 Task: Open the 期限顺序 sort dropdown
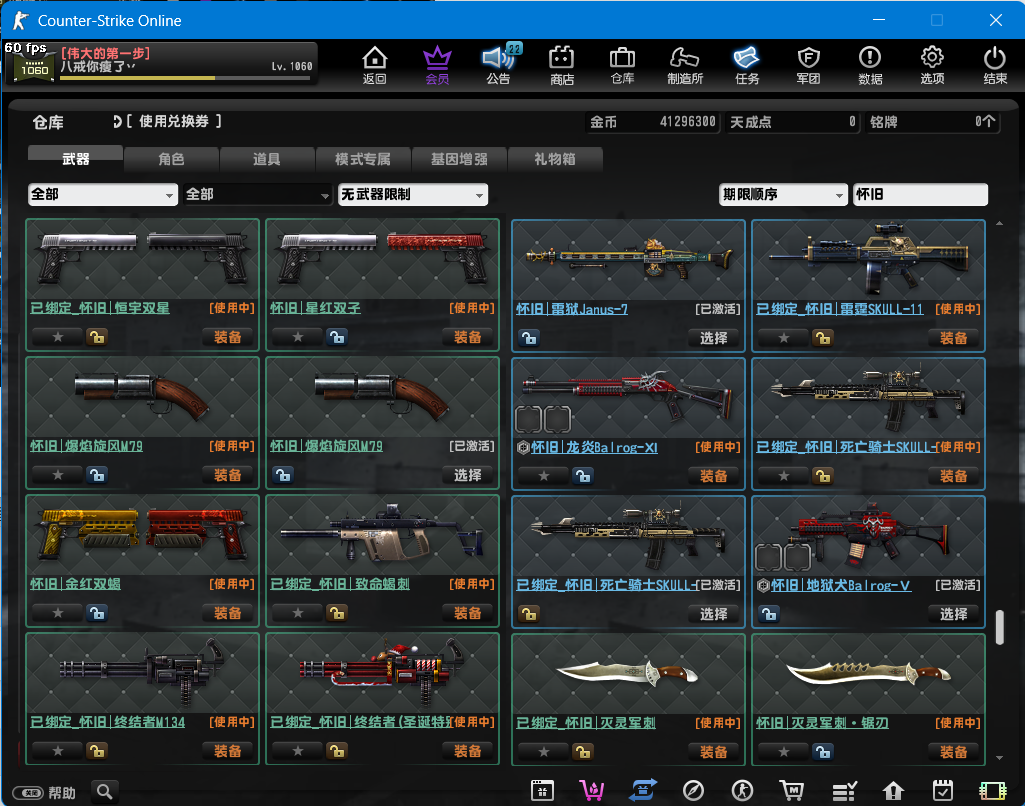click(x=782, y=194)
